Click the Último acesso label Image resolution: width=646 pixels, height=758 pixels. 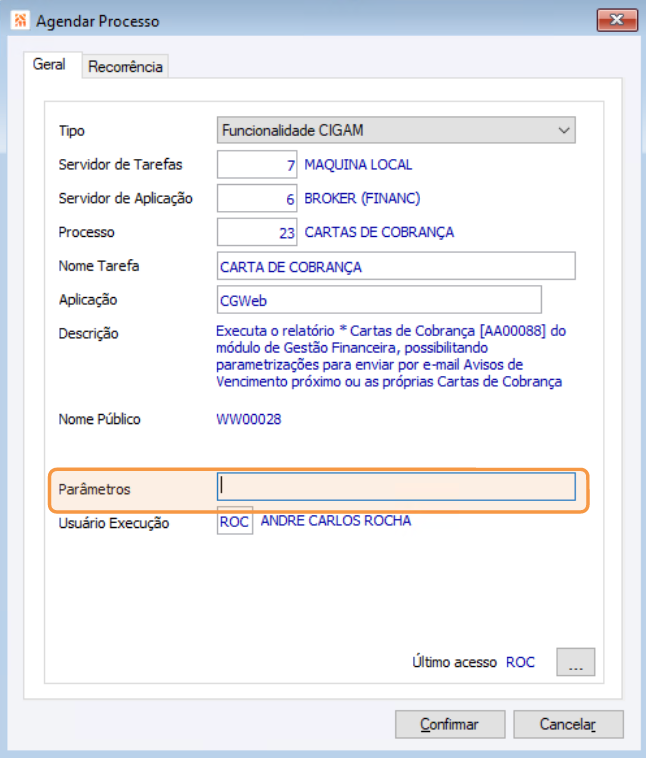click(x=455, y=662)
